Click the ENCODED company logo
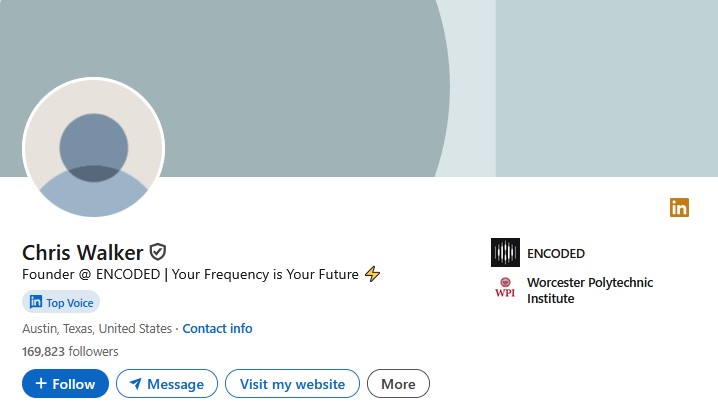 505,252
